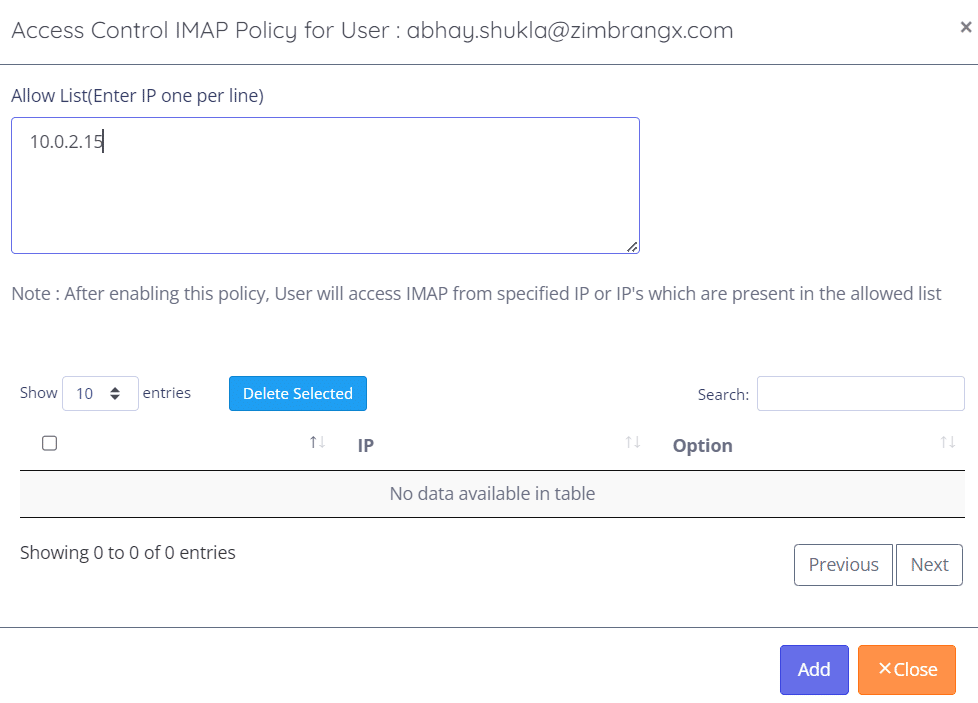Click the 'Allow List' field label

[x=137, y=96]
